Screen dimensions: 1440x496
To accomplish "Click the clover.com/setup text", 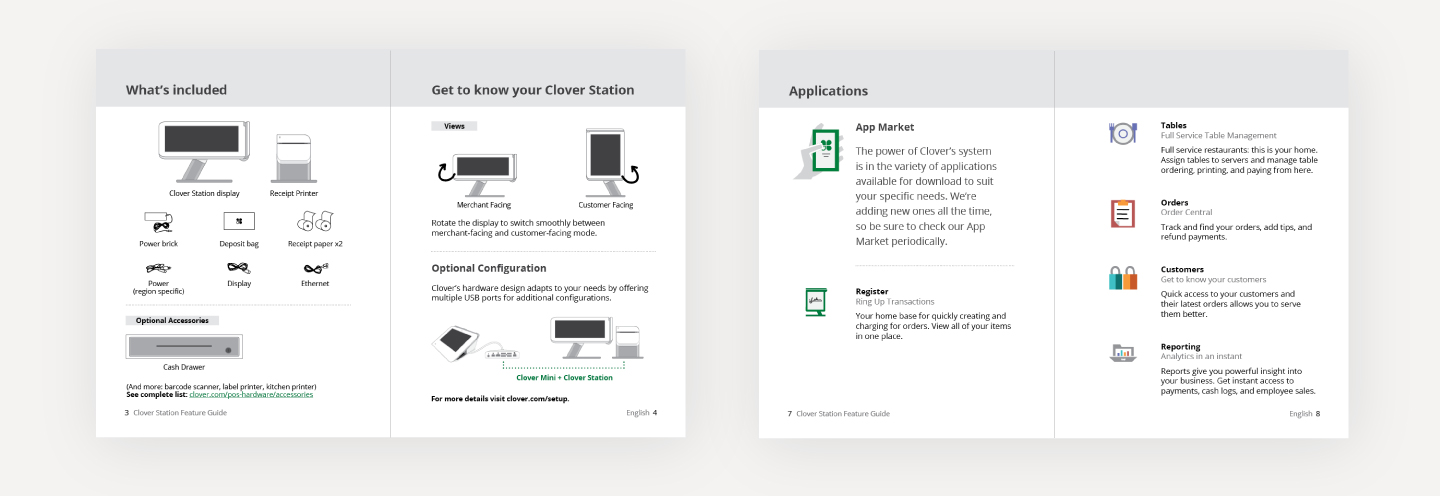I will (x=540, y=399).
